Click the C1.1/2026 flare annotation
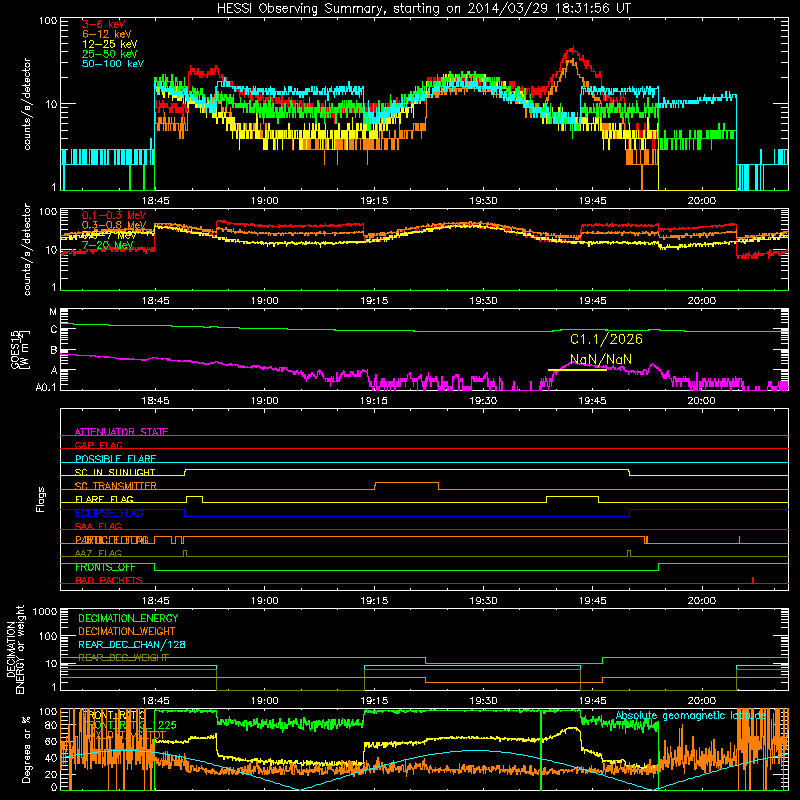This screenshot has width=800, height=800. coord(606,339)
